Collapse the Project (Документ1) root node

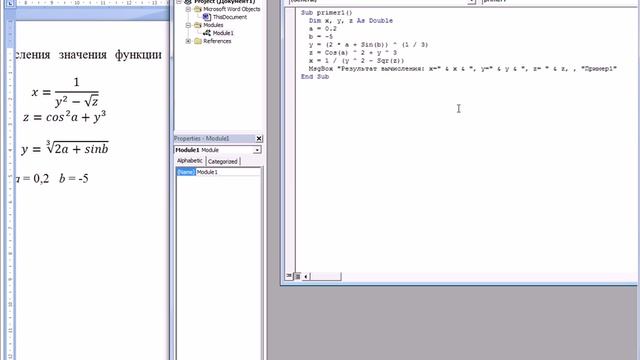pos(179,2)
